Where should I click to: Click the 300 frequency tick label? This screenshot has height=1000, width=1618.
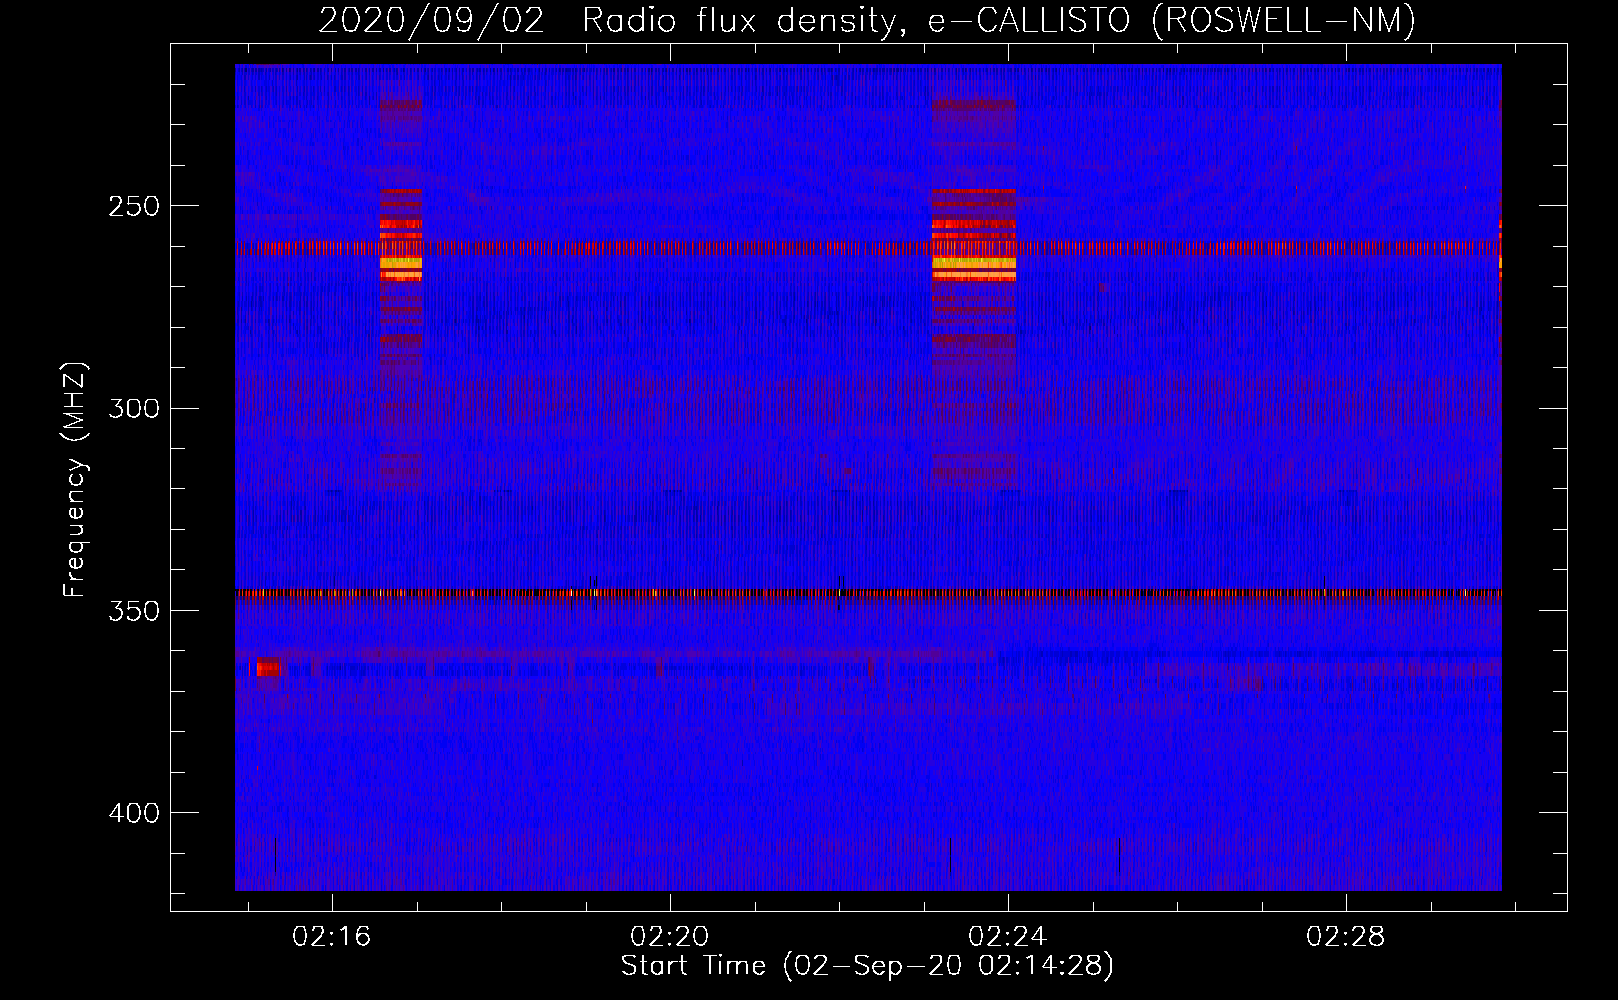pyautogui.click(x=134, y=408)
